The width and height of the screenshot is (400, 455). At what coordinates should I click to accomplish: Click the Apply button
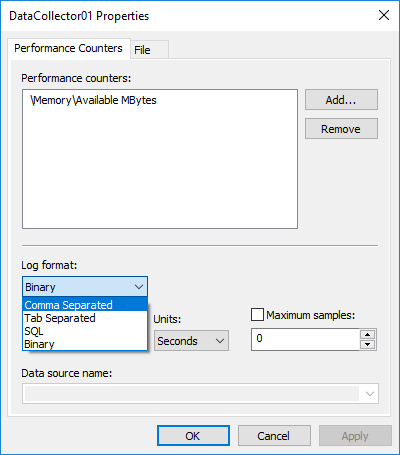(x=355, y=435)
